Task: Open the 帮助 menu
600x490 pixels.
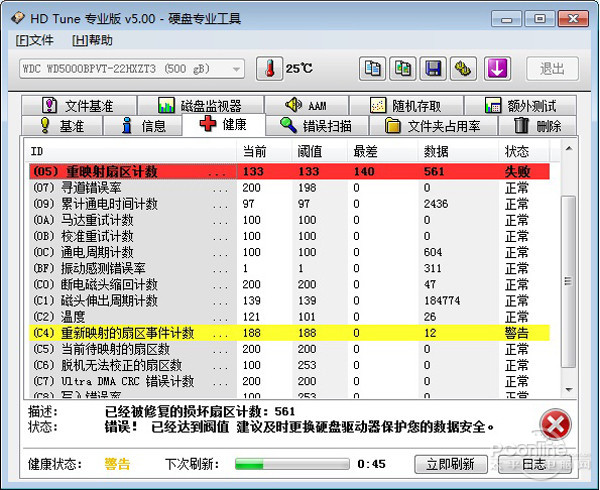Action: 92,40
